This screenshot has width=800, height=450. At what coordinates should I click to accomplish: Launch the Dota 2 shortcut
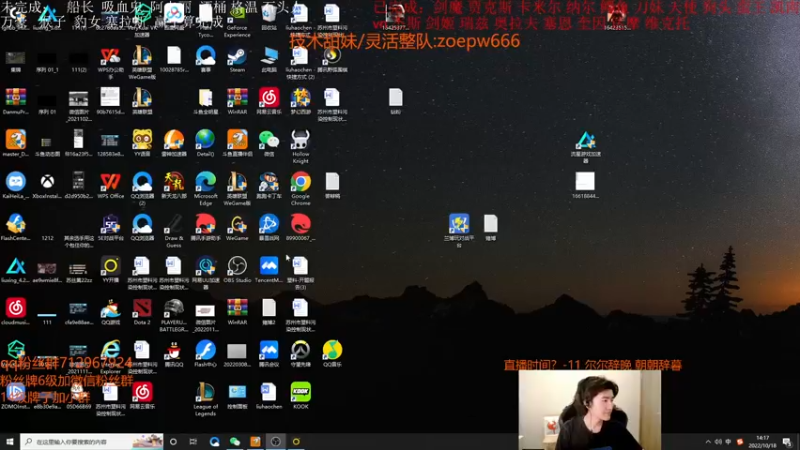point(142,312)
